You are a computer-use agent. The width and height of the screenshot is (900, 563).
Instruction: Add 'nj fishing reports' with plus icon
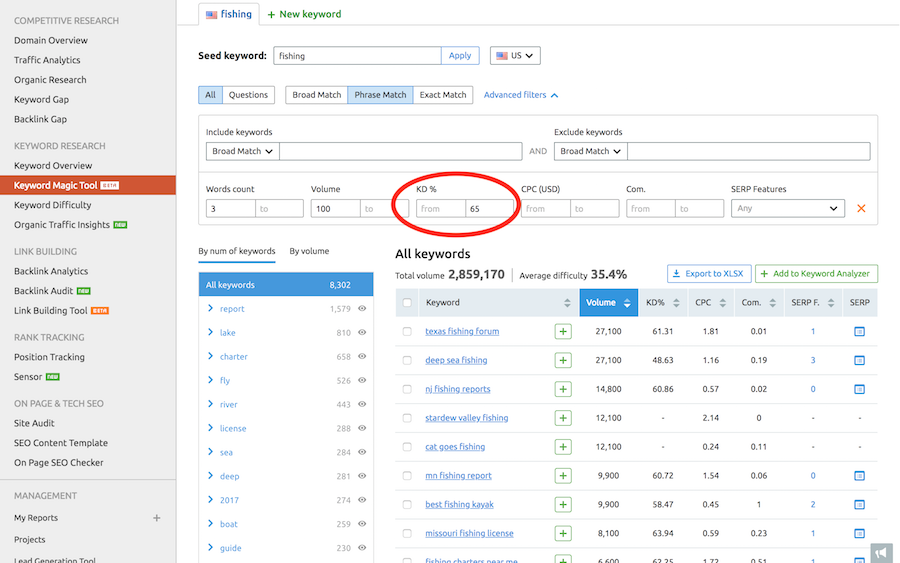(x=562, y=389)
